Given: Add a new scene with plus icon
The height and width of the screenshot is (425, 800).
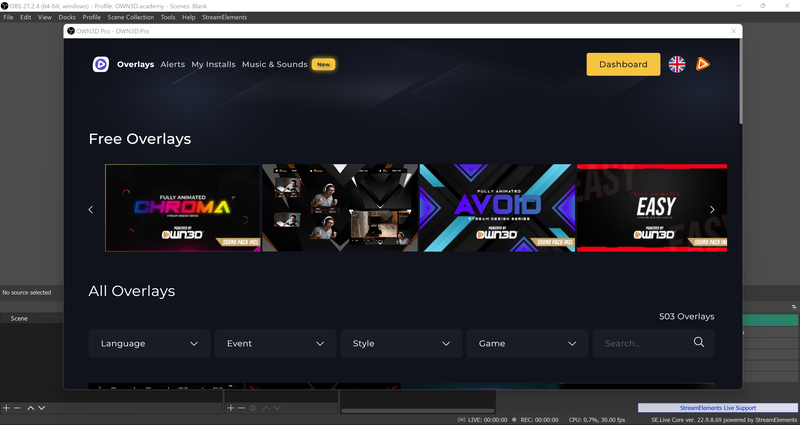Looking at the screenshot, I should [x=6, y=408].
